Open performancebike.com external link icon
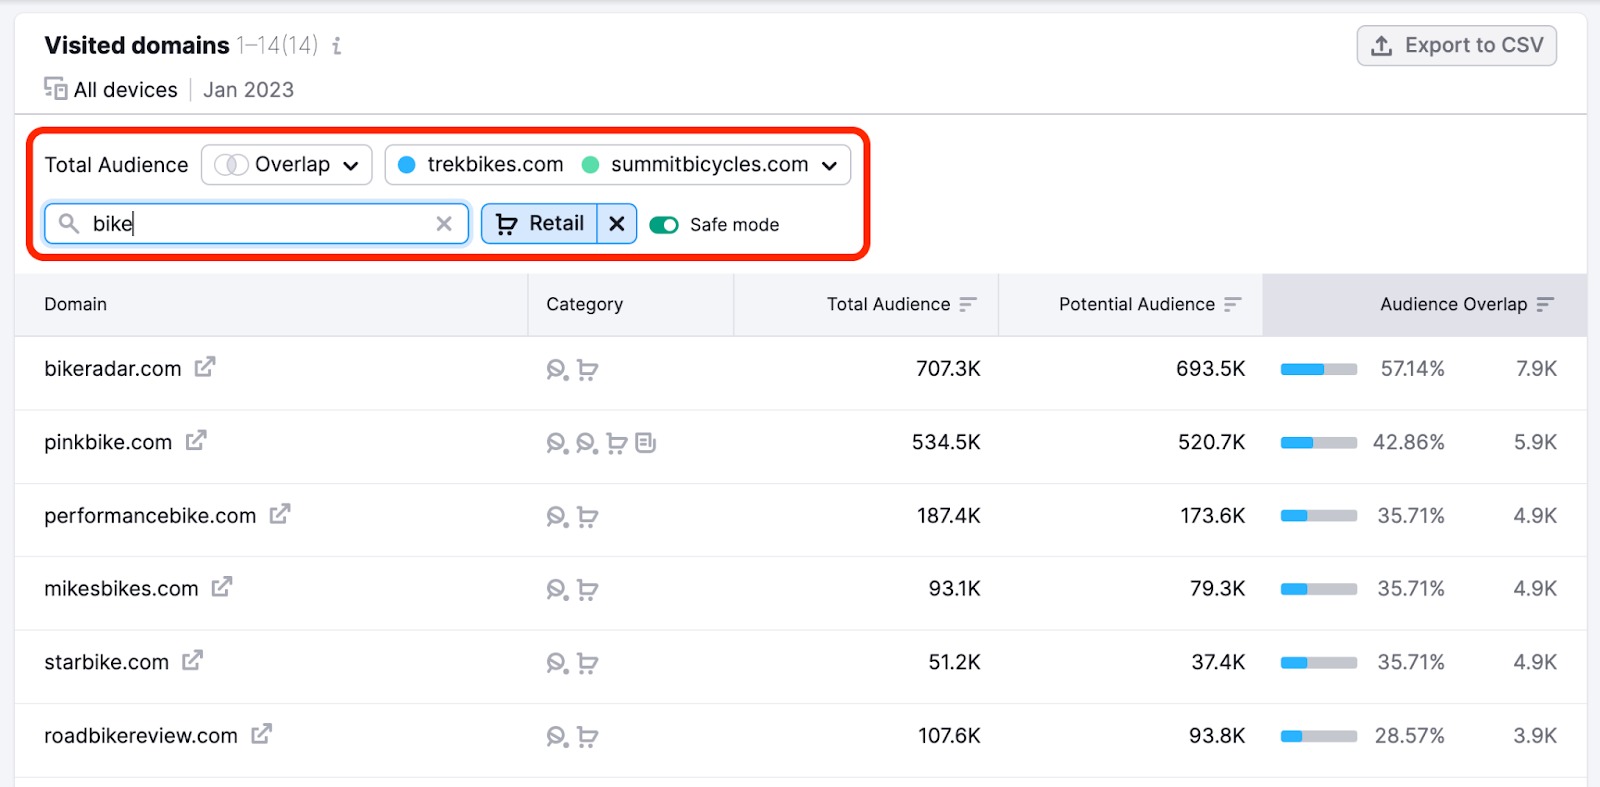Viewport: 1600px width, 787px height. pos(280,514)
